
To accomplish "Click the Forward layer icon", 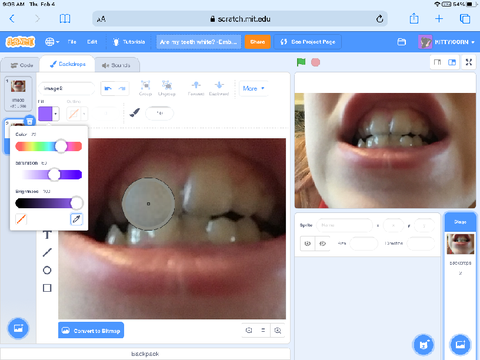I will coord(196,88).
